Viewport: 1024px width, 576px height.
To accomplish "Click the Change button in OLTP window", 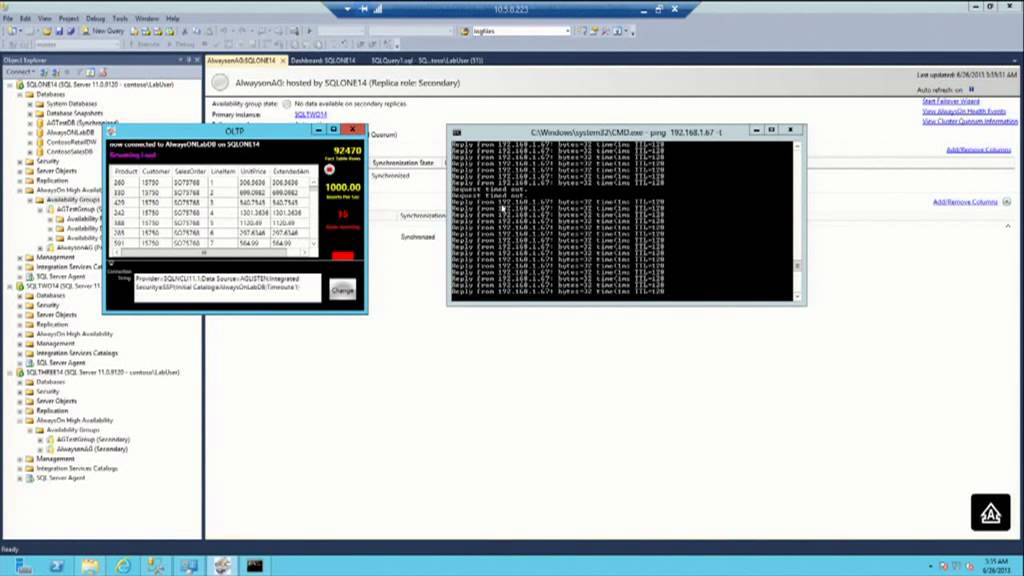I will (343, 290).
